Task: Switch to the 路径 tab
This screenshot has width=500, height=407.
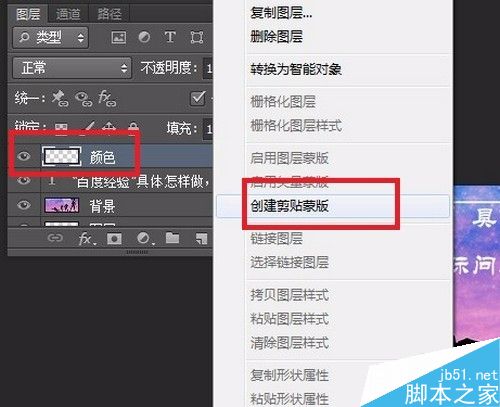Action: point(109,14)
